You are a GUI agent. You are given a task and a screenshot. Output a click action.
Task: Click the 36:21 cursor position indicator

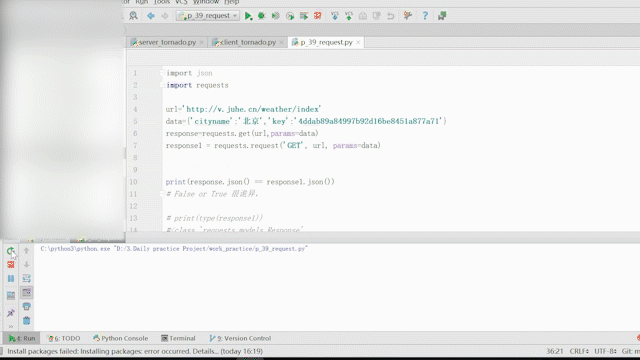point(555,351)
